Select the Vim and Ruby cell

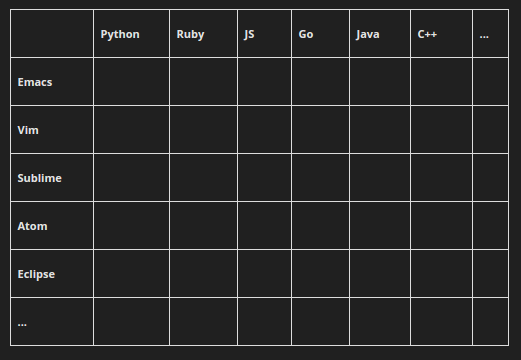(203, 130)
